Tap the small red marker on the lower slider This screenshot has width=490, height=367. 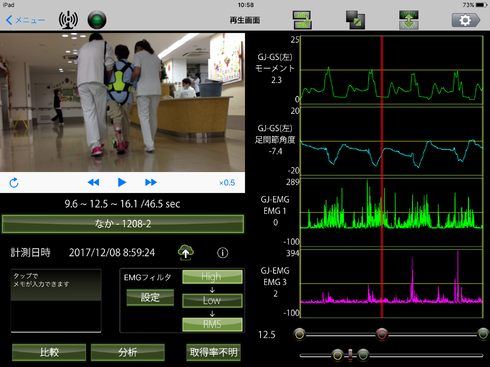point(350,355)
